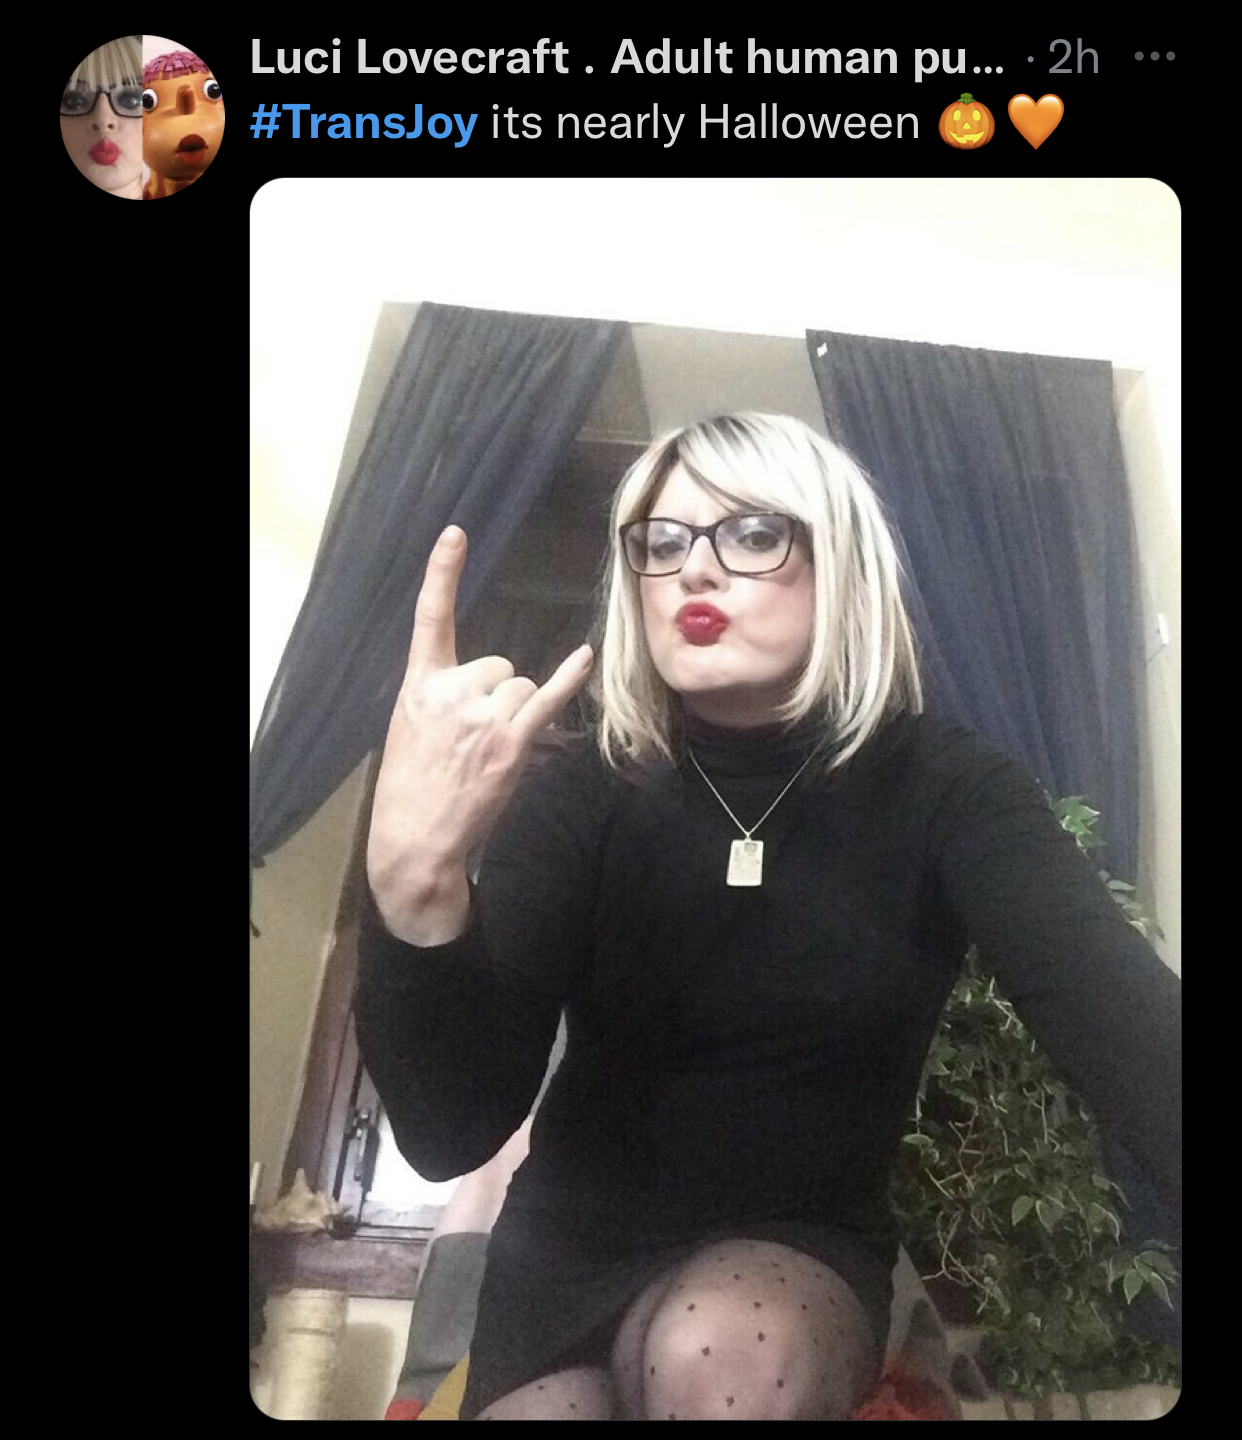The height and width of the screenshot is (1440, 1242).
Task: Open the attached photo in full view
Action: coord(715,798)
